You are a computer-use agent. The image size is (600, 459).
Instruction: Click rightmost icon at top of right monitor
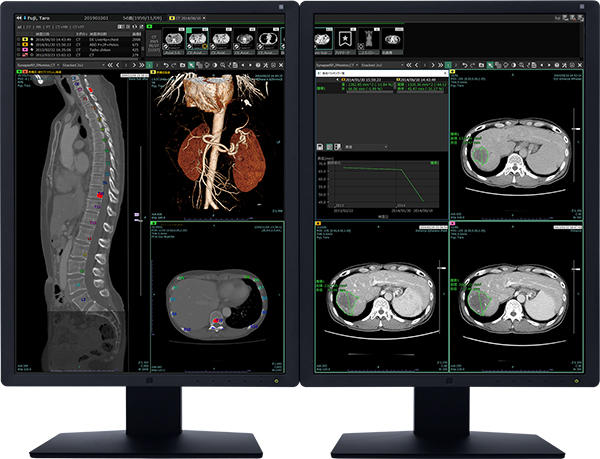[x=580, y=18]
